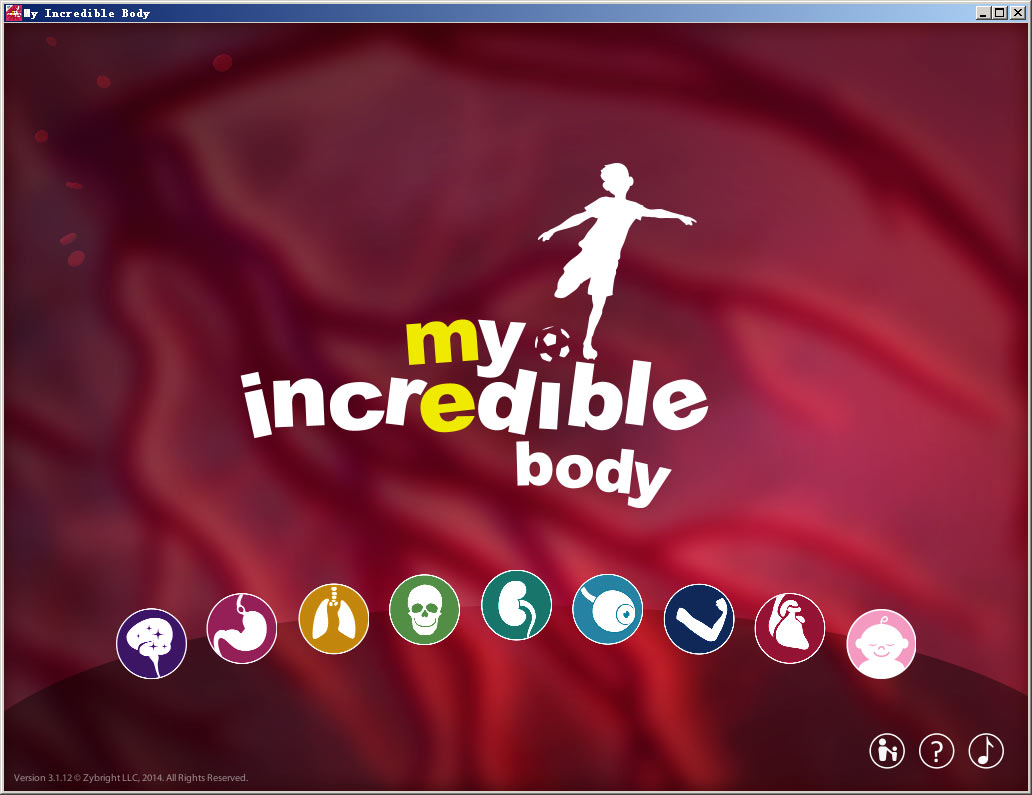Click the app icon in title bar
The width and height of the screenshot is (1032, 795).
tap(13, 13)
